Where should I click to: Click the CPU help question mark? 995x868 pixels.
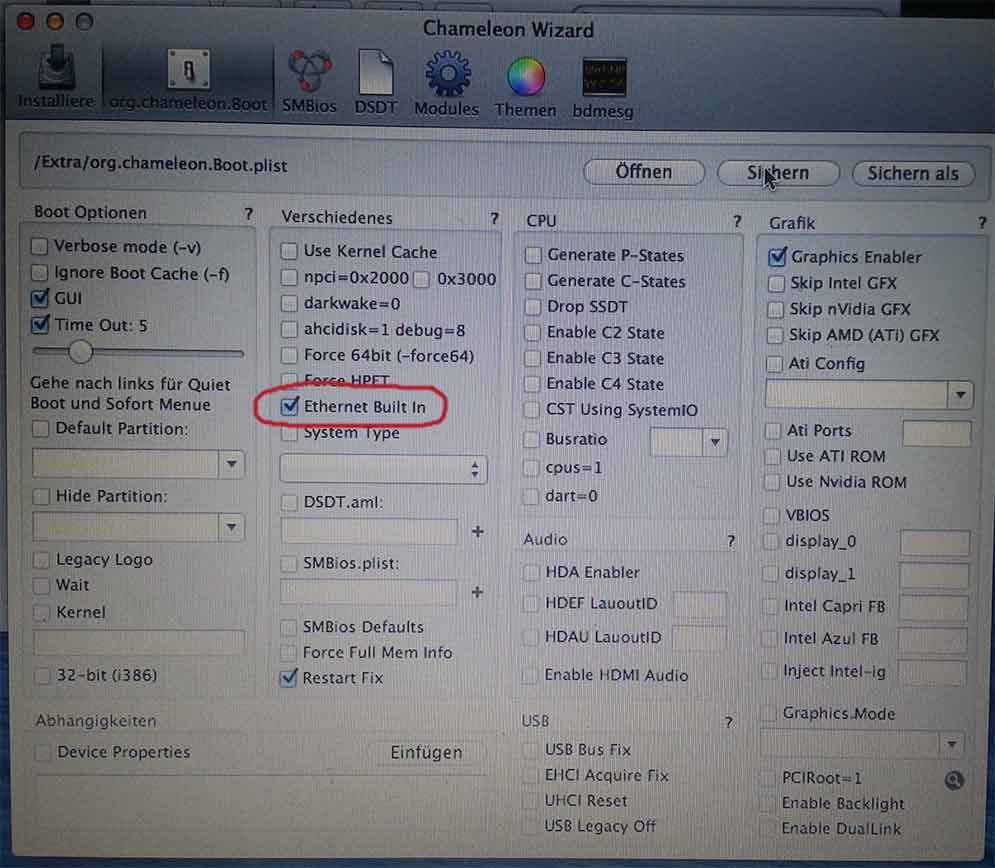coord(737,221)
